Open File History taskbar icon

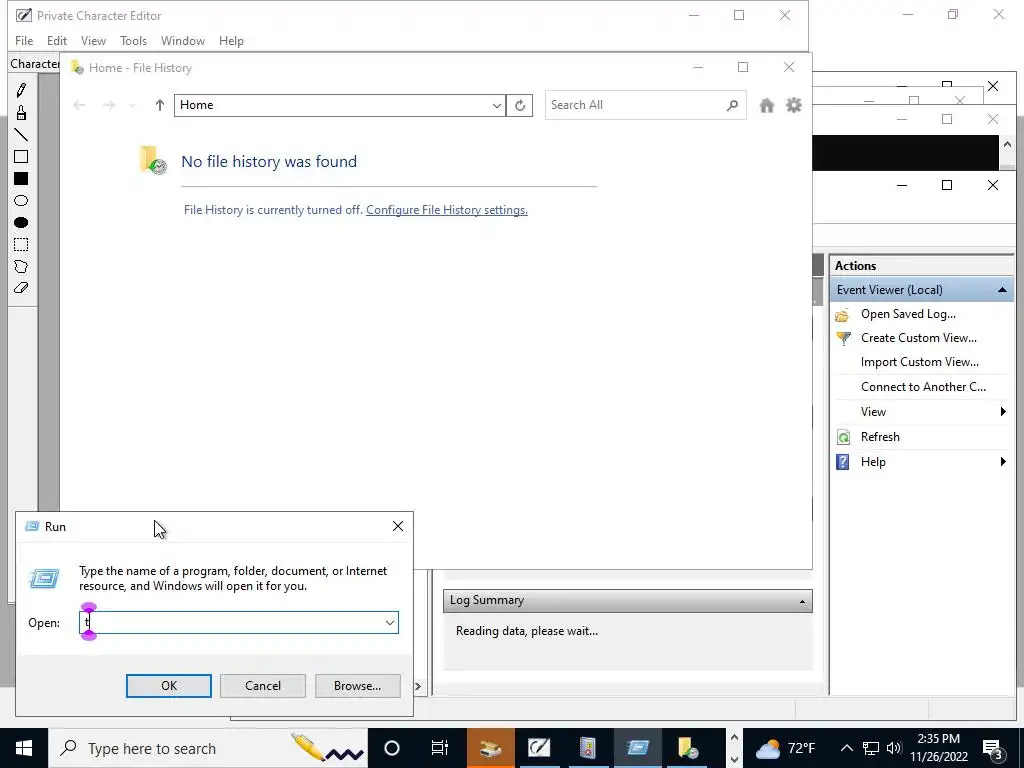pyautogui.click(x=686, y=748)
